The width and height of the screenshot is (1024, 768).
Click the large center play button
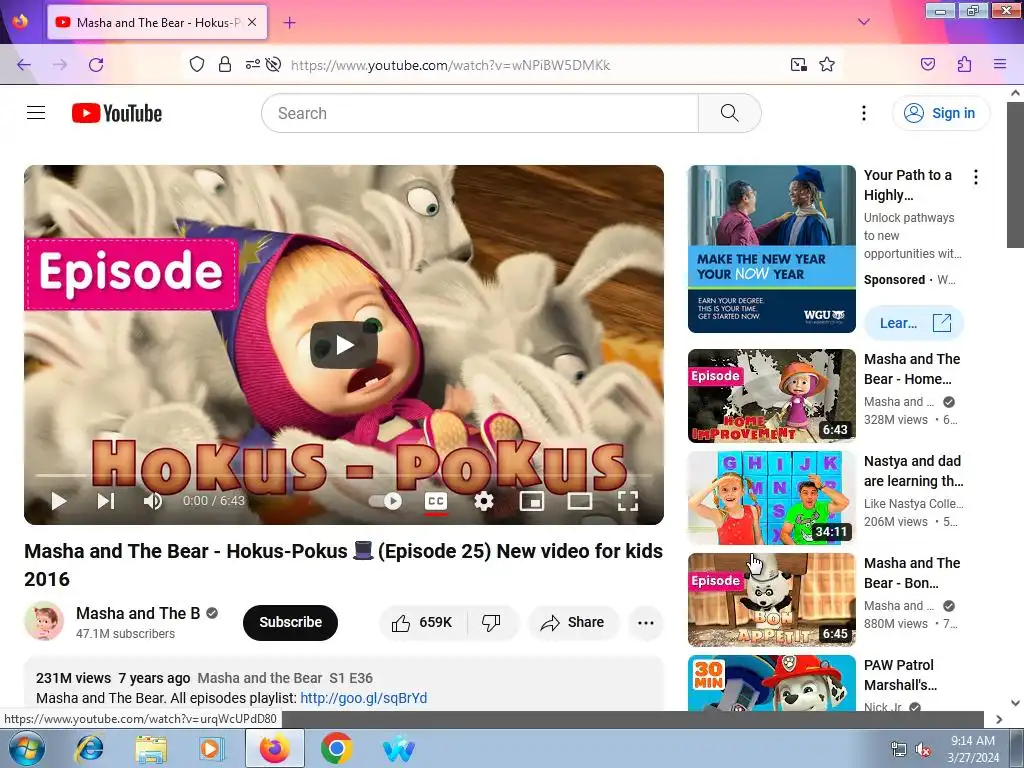(344, 345)
